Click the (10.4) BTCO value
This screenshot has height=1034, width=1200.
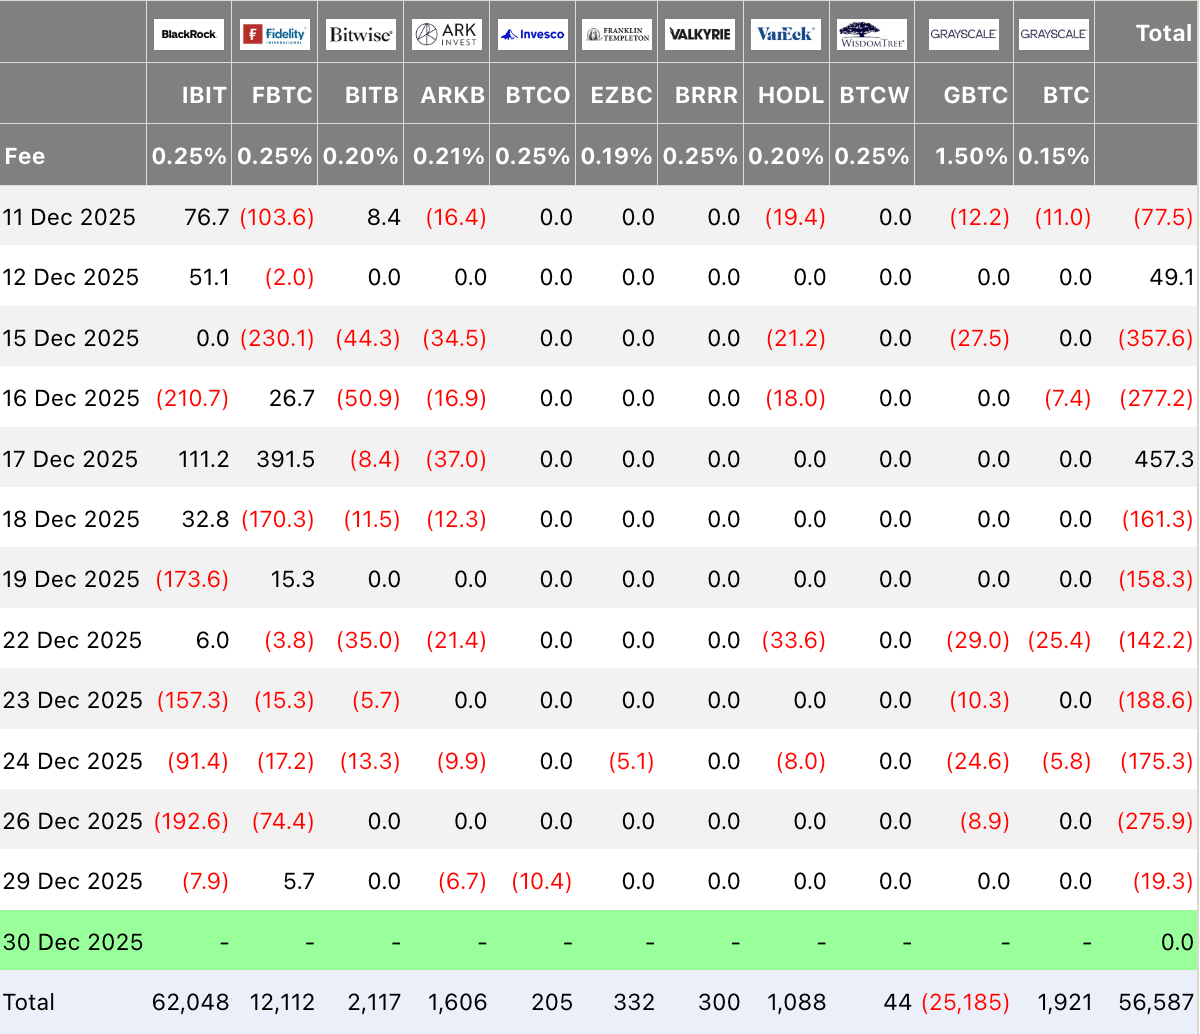point(541,881)
